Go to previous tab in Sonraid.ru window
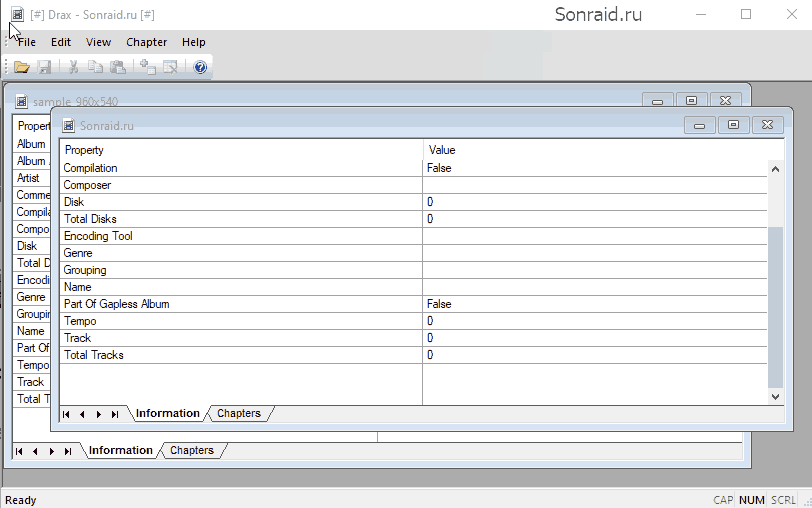This screenshot has width=812, height=508. point(82,414)
